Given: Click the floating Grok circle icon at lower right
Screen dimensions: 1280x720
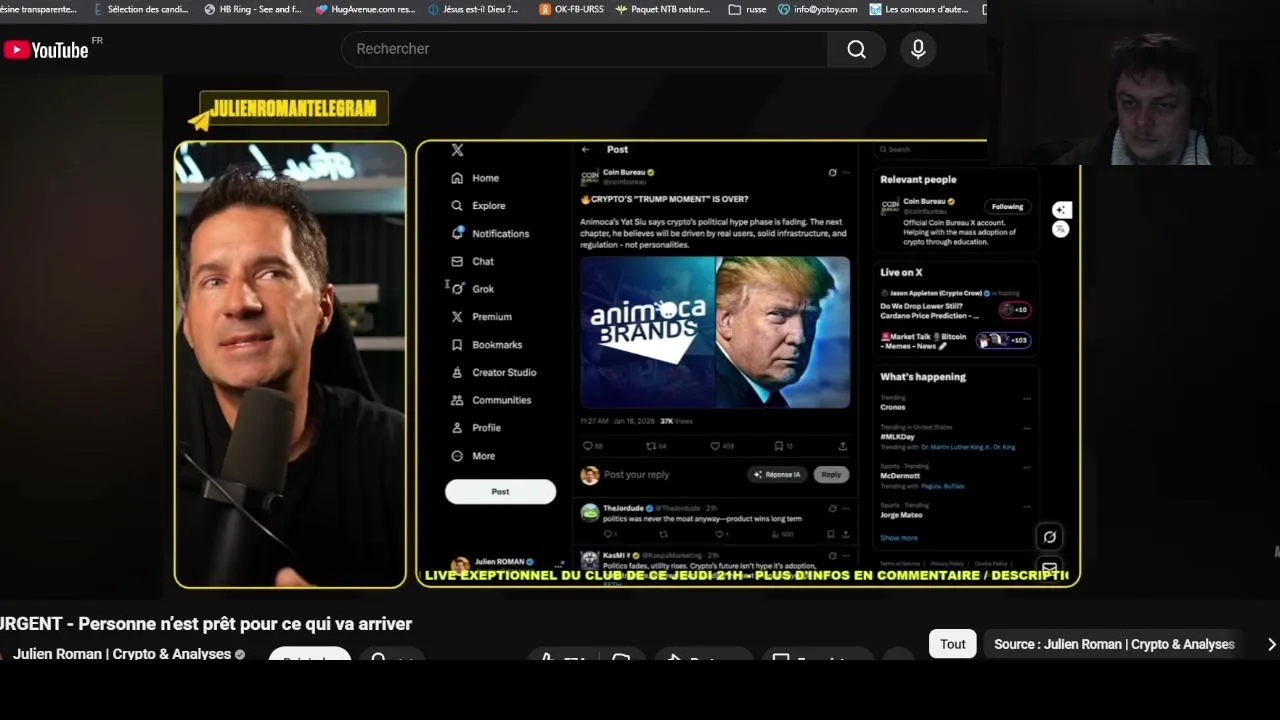Looking at the screenshot, I should coord(1049,537).
